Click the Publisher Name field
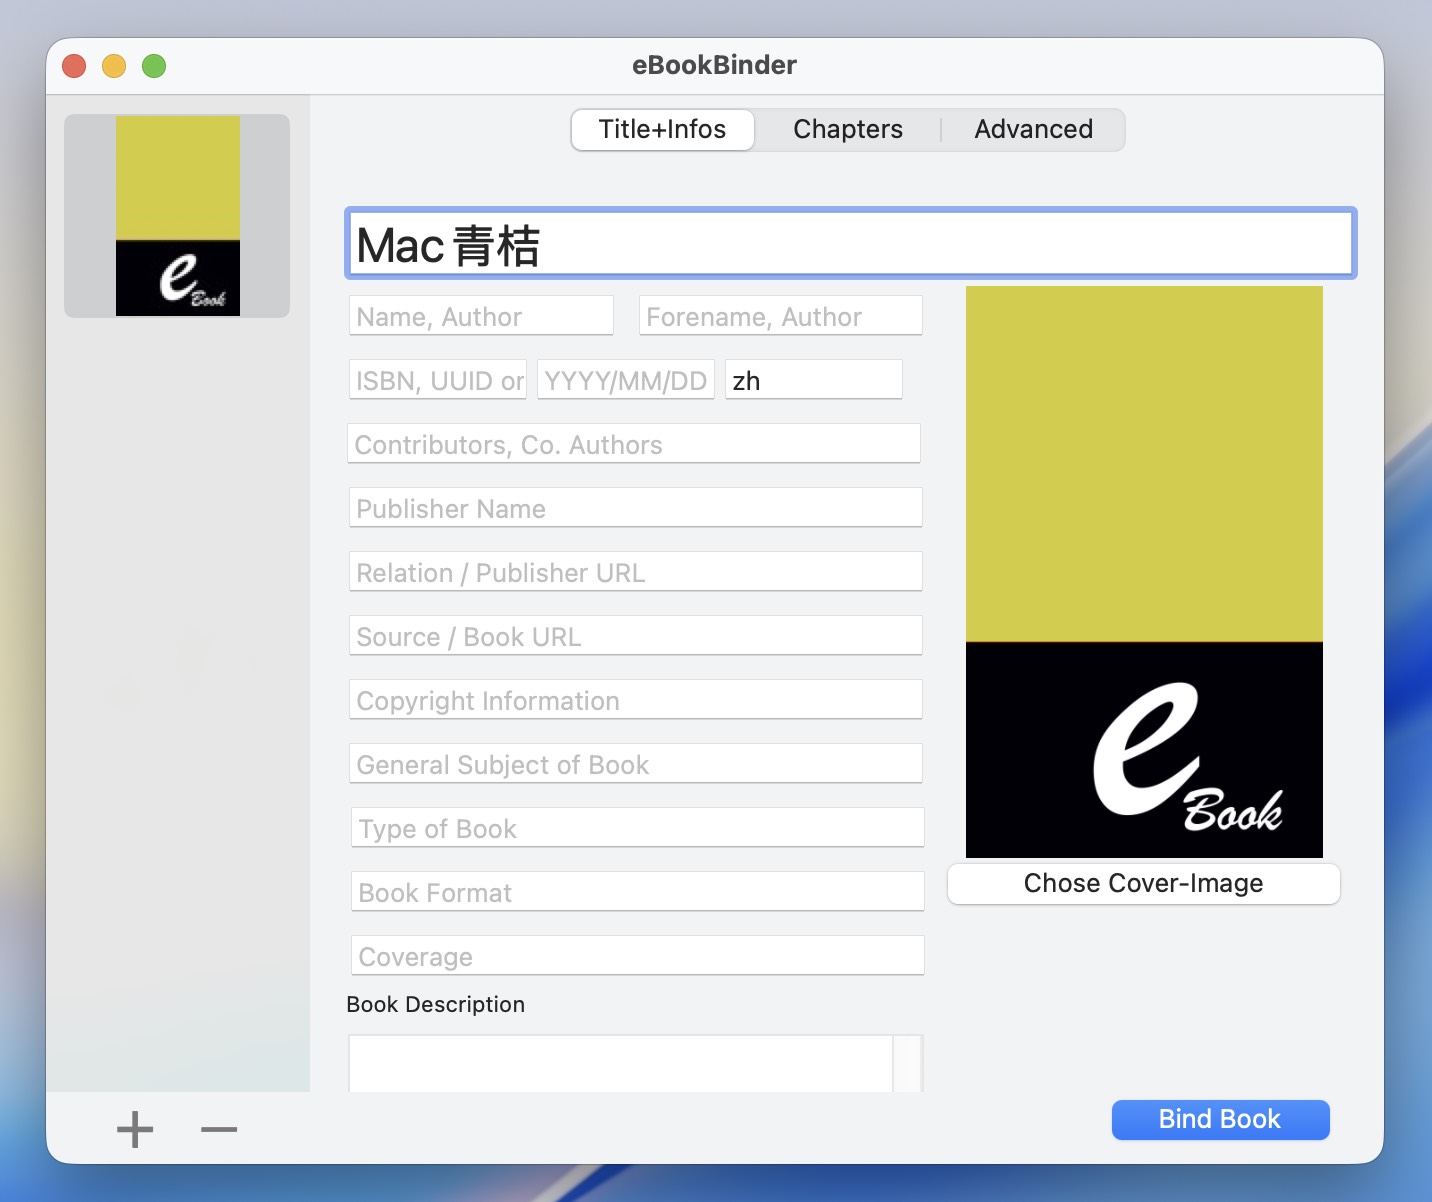Viewport: 1432px width, 1202px height. pos(635,509)
